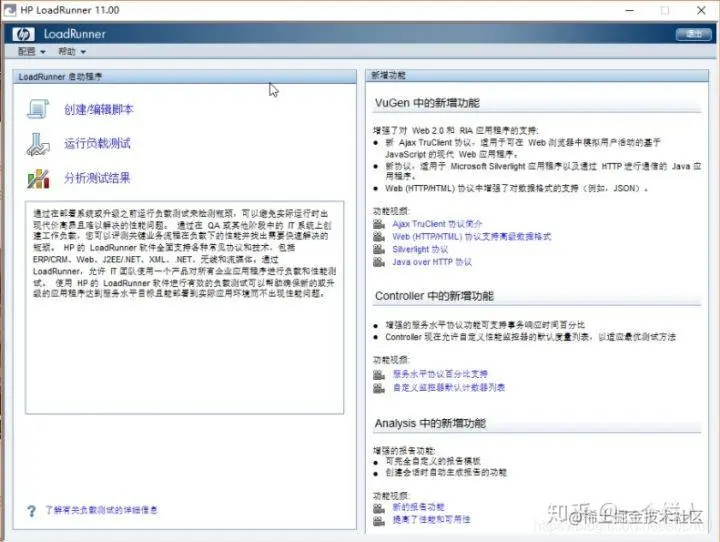Click video icon beside Java over HTTP 协议

coord(379,262)
